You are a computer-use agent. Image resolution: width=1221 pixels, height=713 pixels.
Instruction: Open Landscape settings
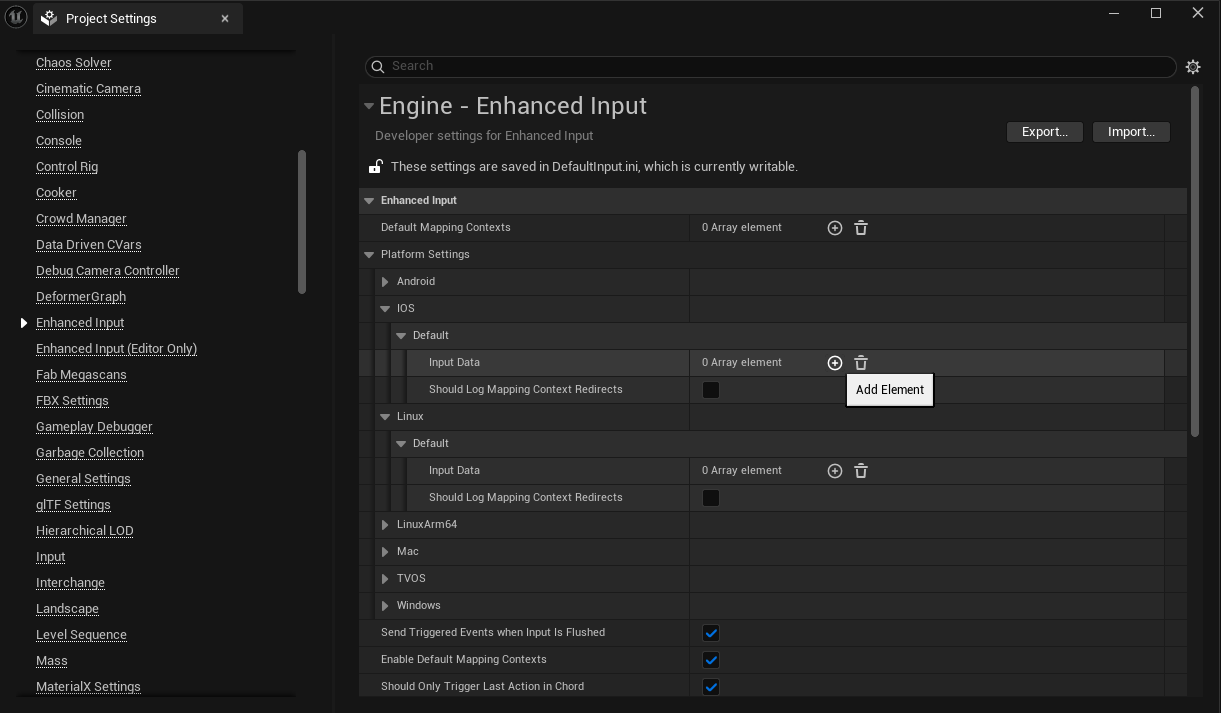(x=67, y=608)
